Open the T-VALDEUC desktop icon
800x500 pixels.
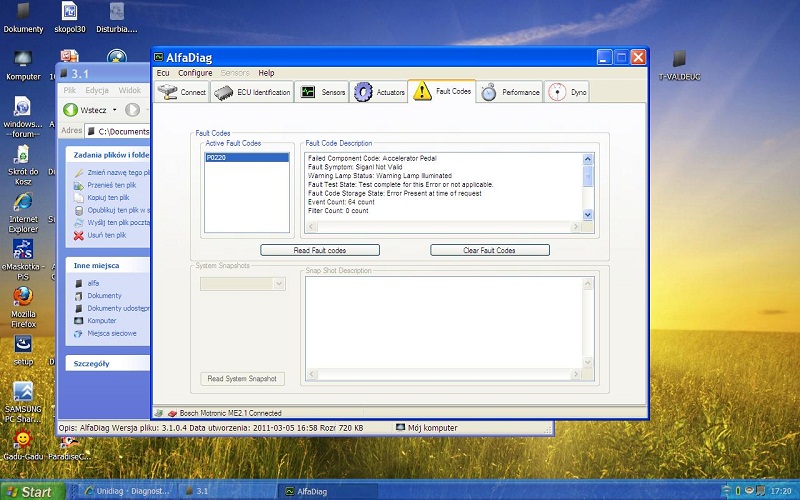[679, 65]
